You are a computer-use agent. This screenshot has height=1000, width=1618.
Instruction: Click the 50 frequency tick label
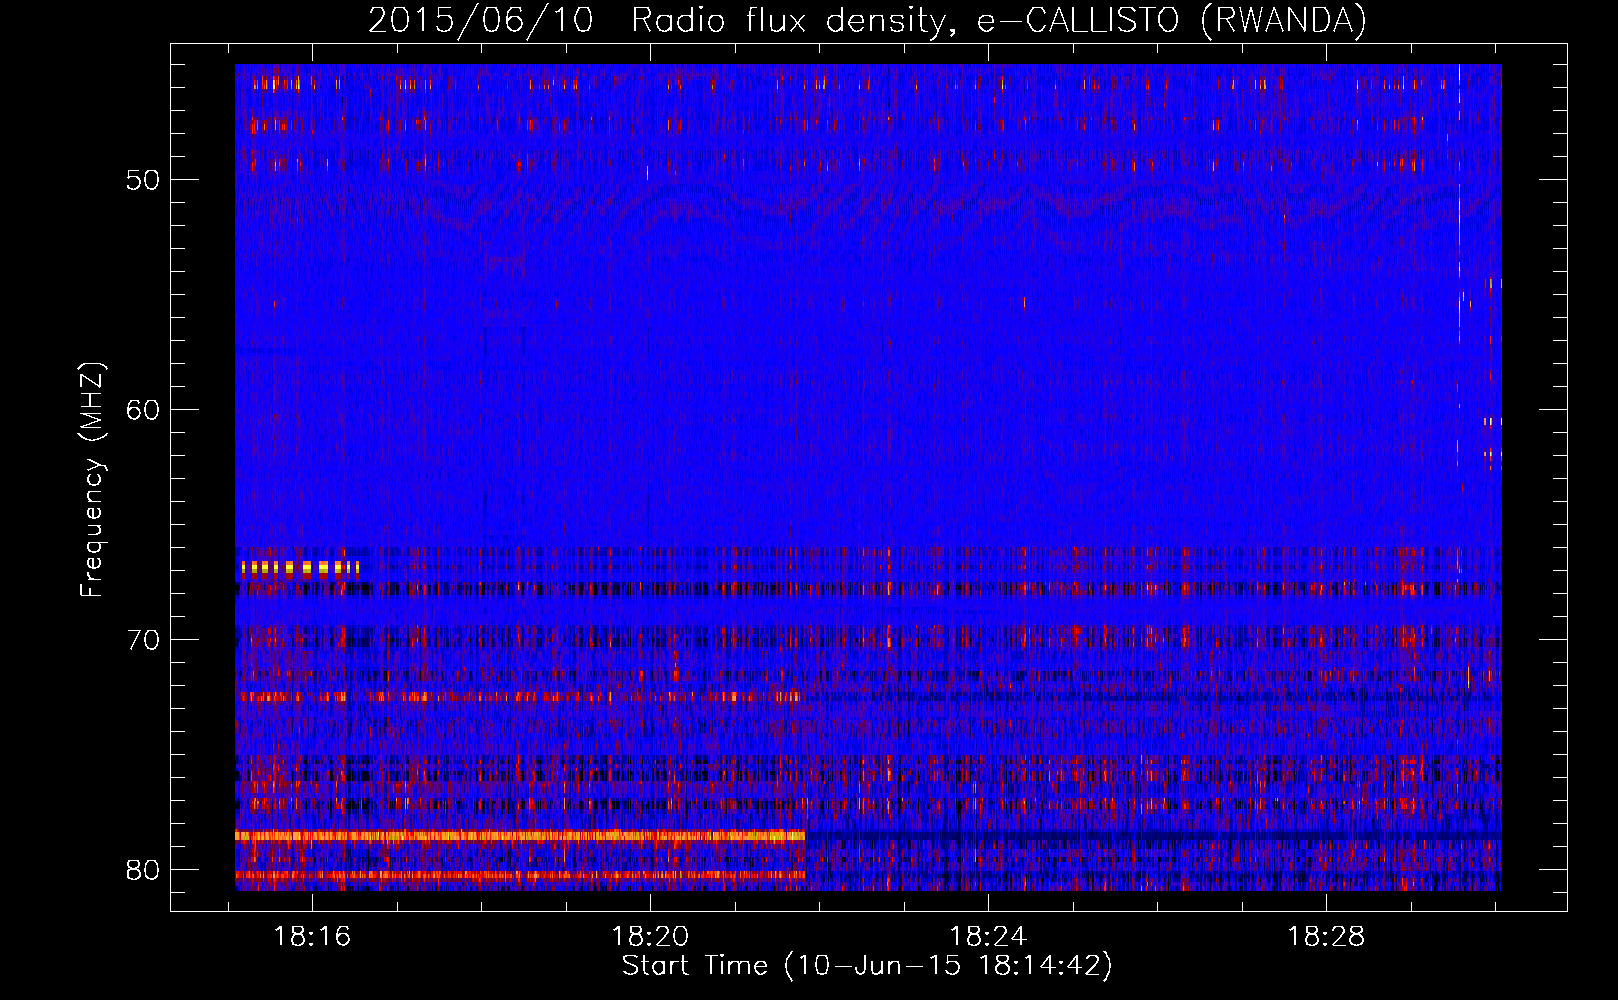coord(143,180)
